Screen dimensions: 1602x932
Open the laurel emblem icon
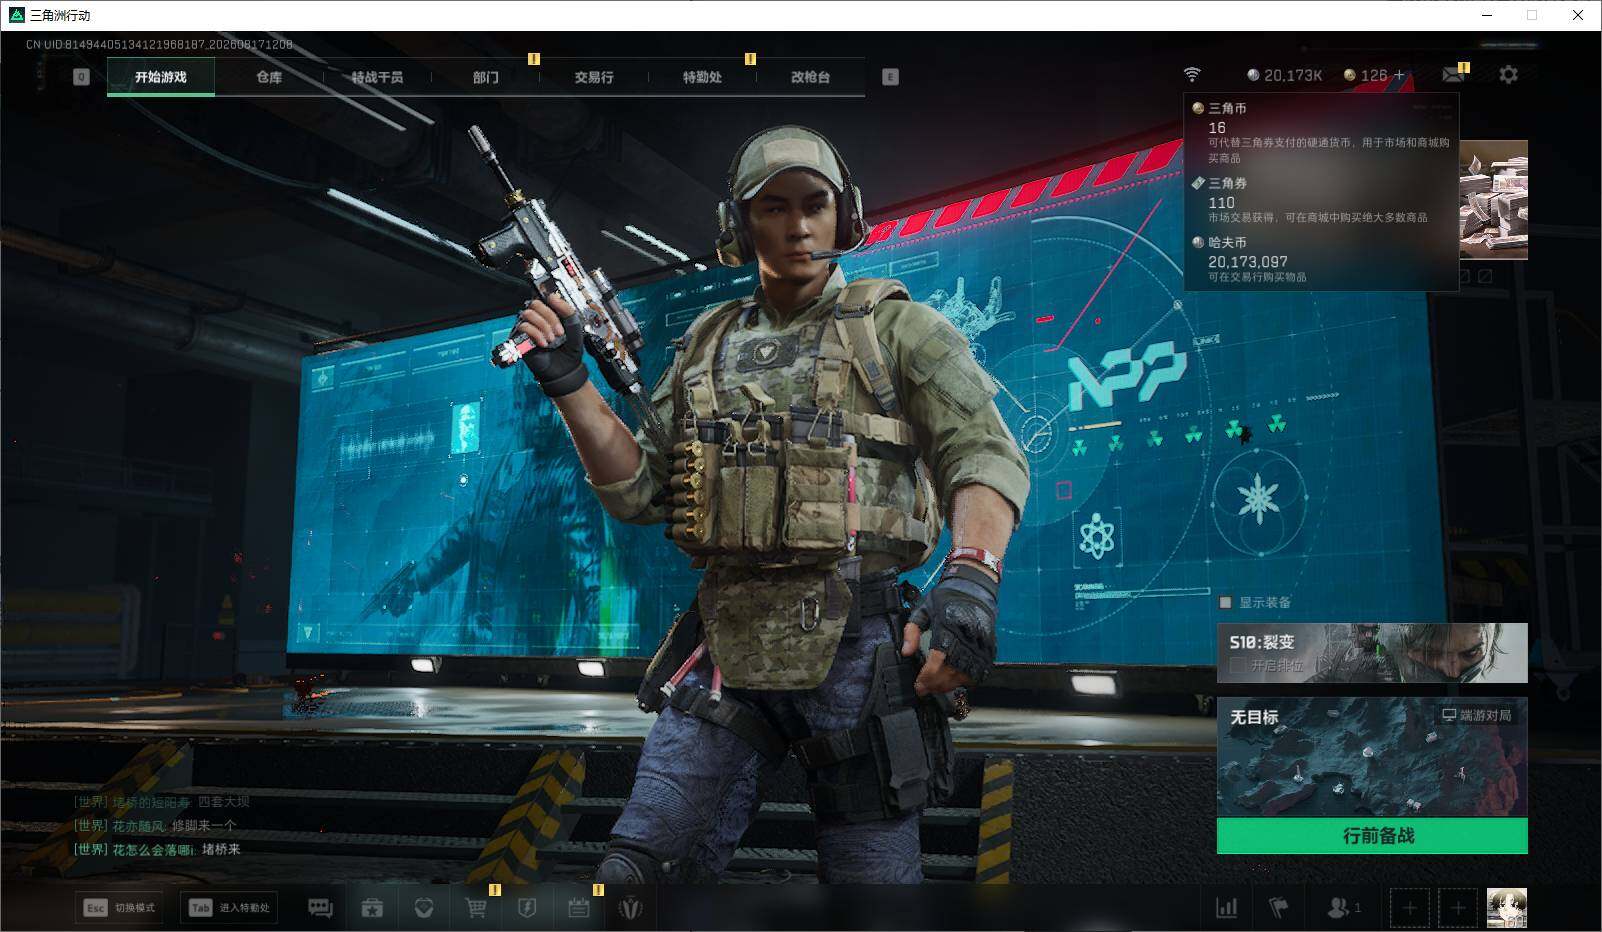[631, 907]
